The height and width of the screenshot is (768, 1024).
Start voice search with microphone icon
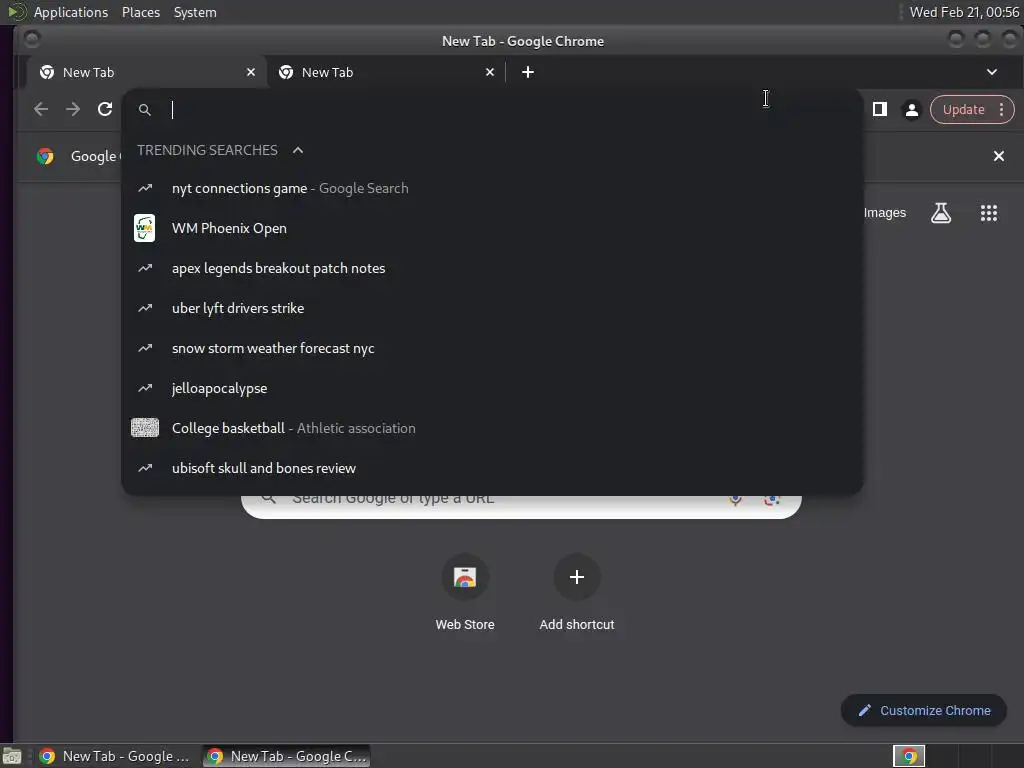click(735, 500)
